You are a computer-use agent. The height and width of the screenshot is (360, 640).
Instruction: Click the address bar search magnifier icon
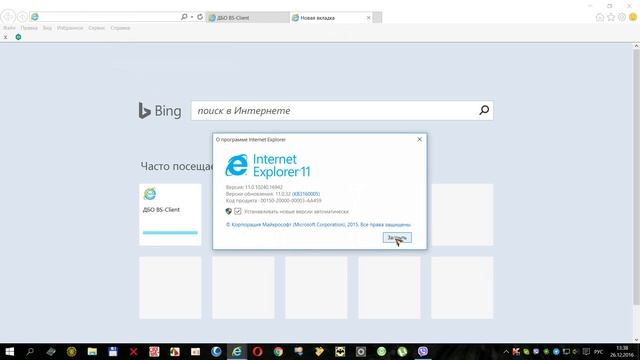tap(184, 17)
